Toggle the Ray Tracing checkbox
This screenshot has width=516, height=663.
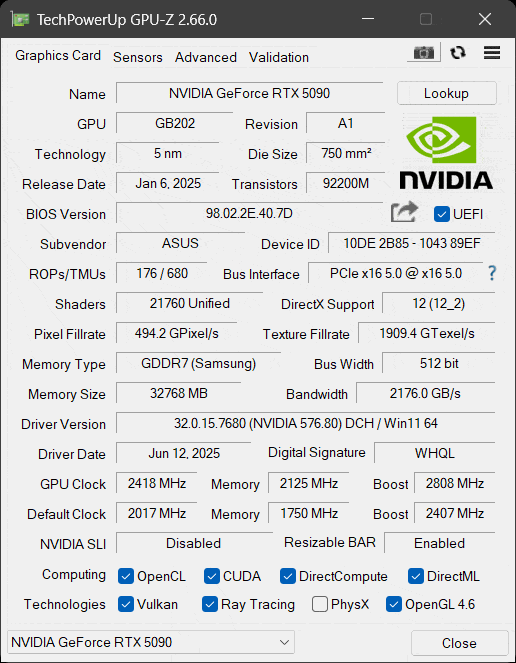coord(210,604)
